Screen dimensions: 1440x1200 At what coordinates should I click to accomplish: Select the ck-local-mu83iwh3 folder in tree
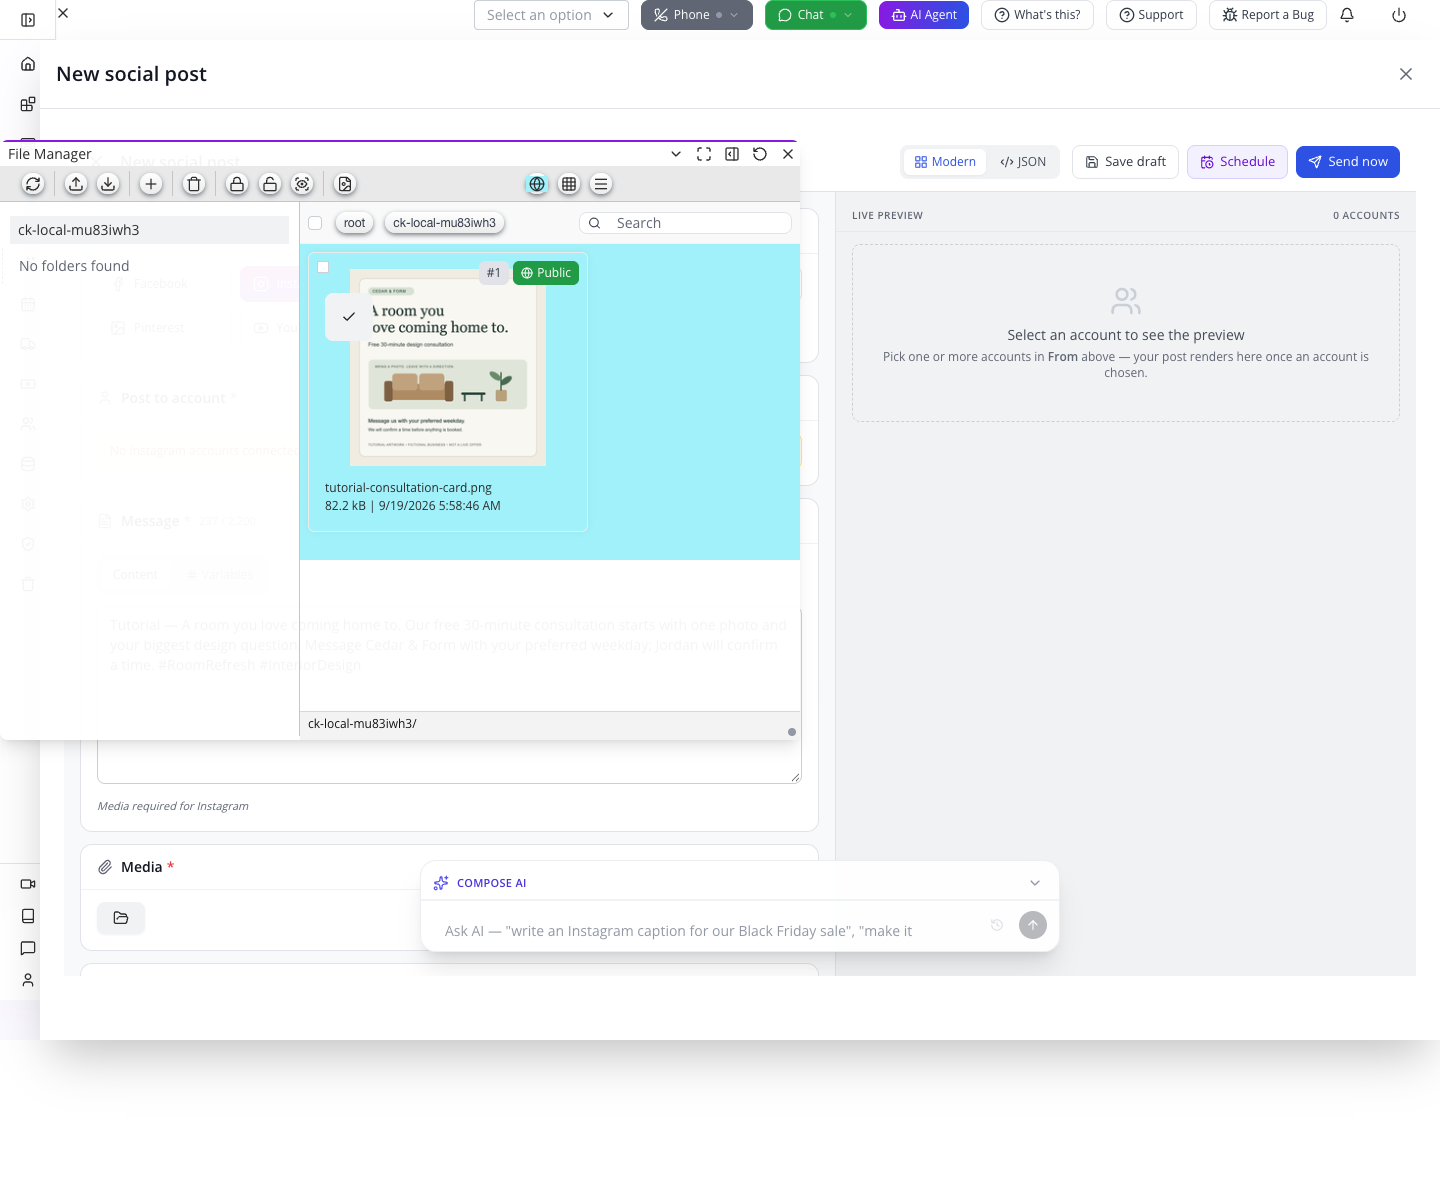(x=149, y=230)
